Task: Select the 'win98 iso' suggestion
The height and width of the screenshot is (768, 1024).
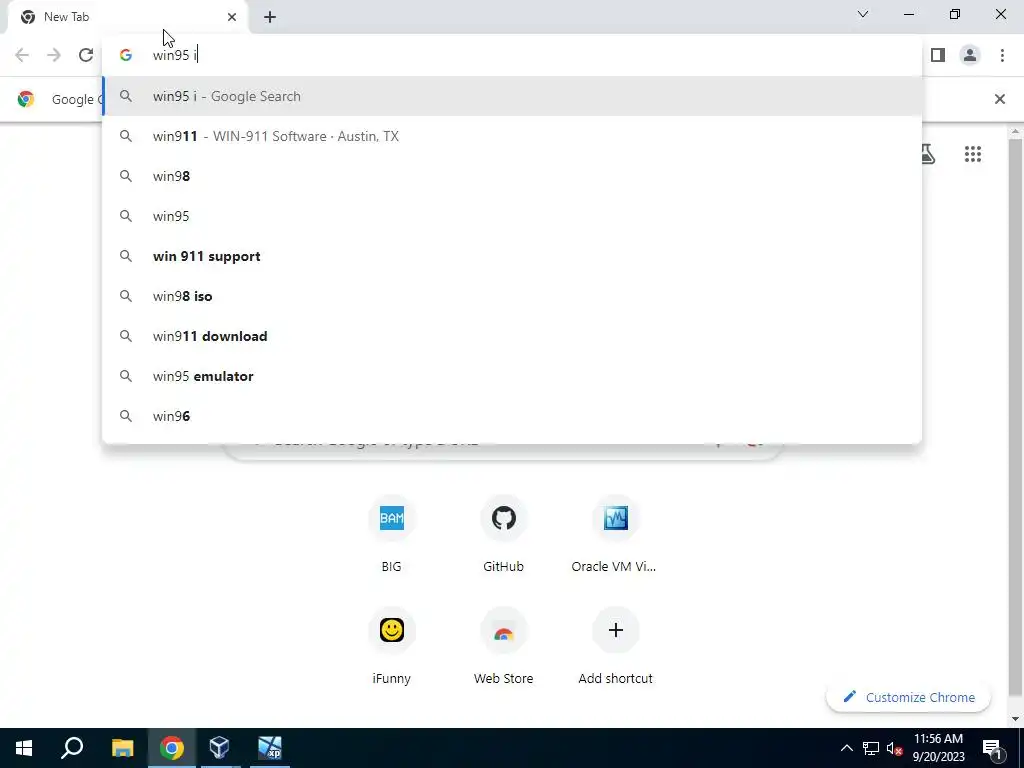Action: pos(512,296)
